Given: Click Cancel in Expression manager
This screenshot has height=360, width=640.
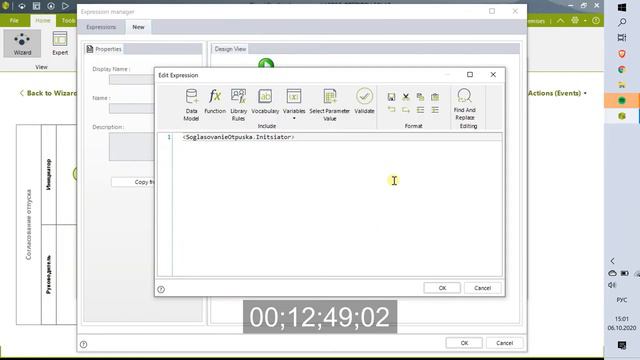Looking at the screenshot, I should pos(504,343).
